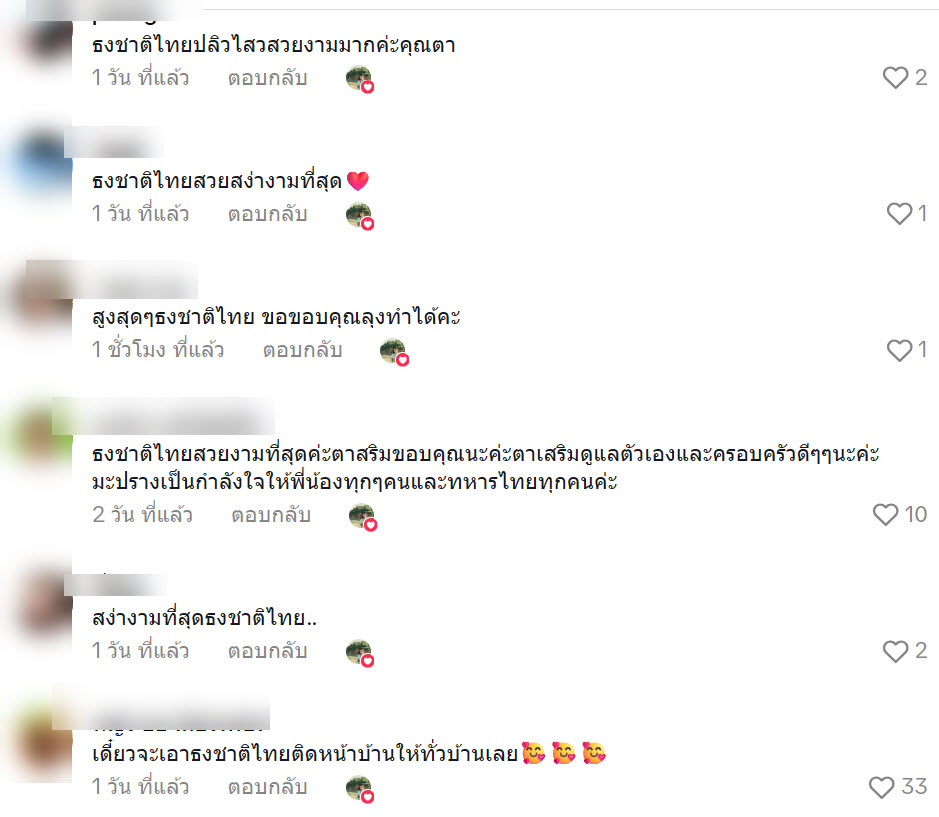The width and height of the screenshot is (939, 817).
Task: Click ตอบกลับ under the emoji faces comment
Action: click(x=267, y=787)
